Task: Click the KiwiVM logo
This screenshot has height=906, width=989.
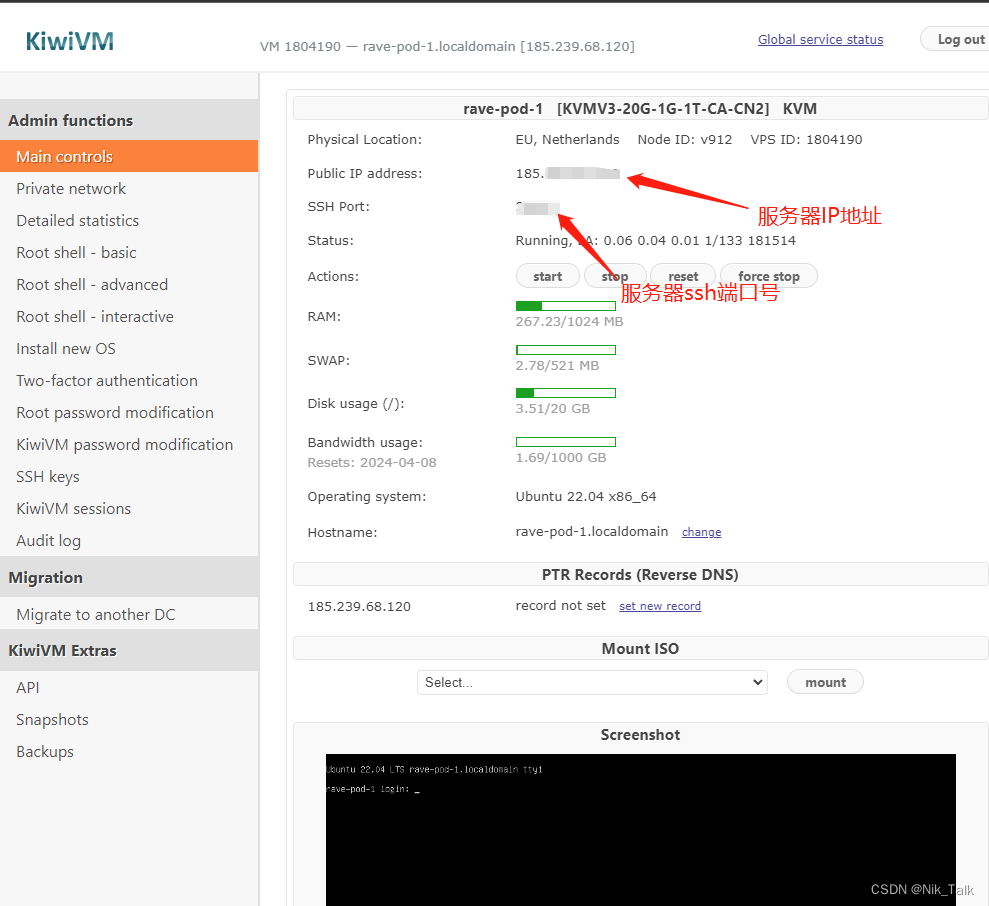Action: [70, 42]
